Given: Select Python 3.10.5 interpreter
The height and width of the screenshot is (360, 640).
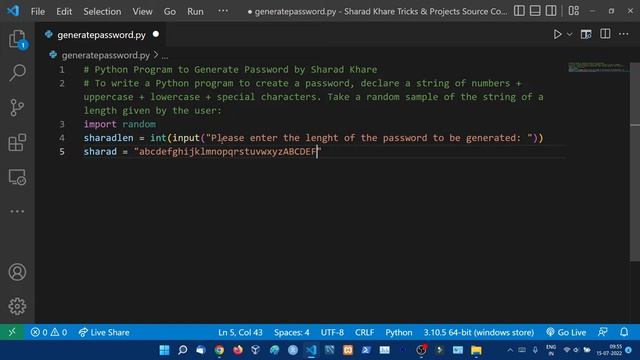Looking at the screenshot, I should pyautogui.click(x=478, y=332).
